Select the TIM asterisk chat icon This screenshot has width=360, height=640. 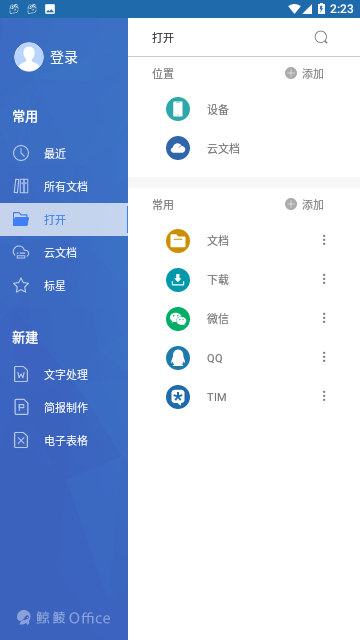(178, 397)
